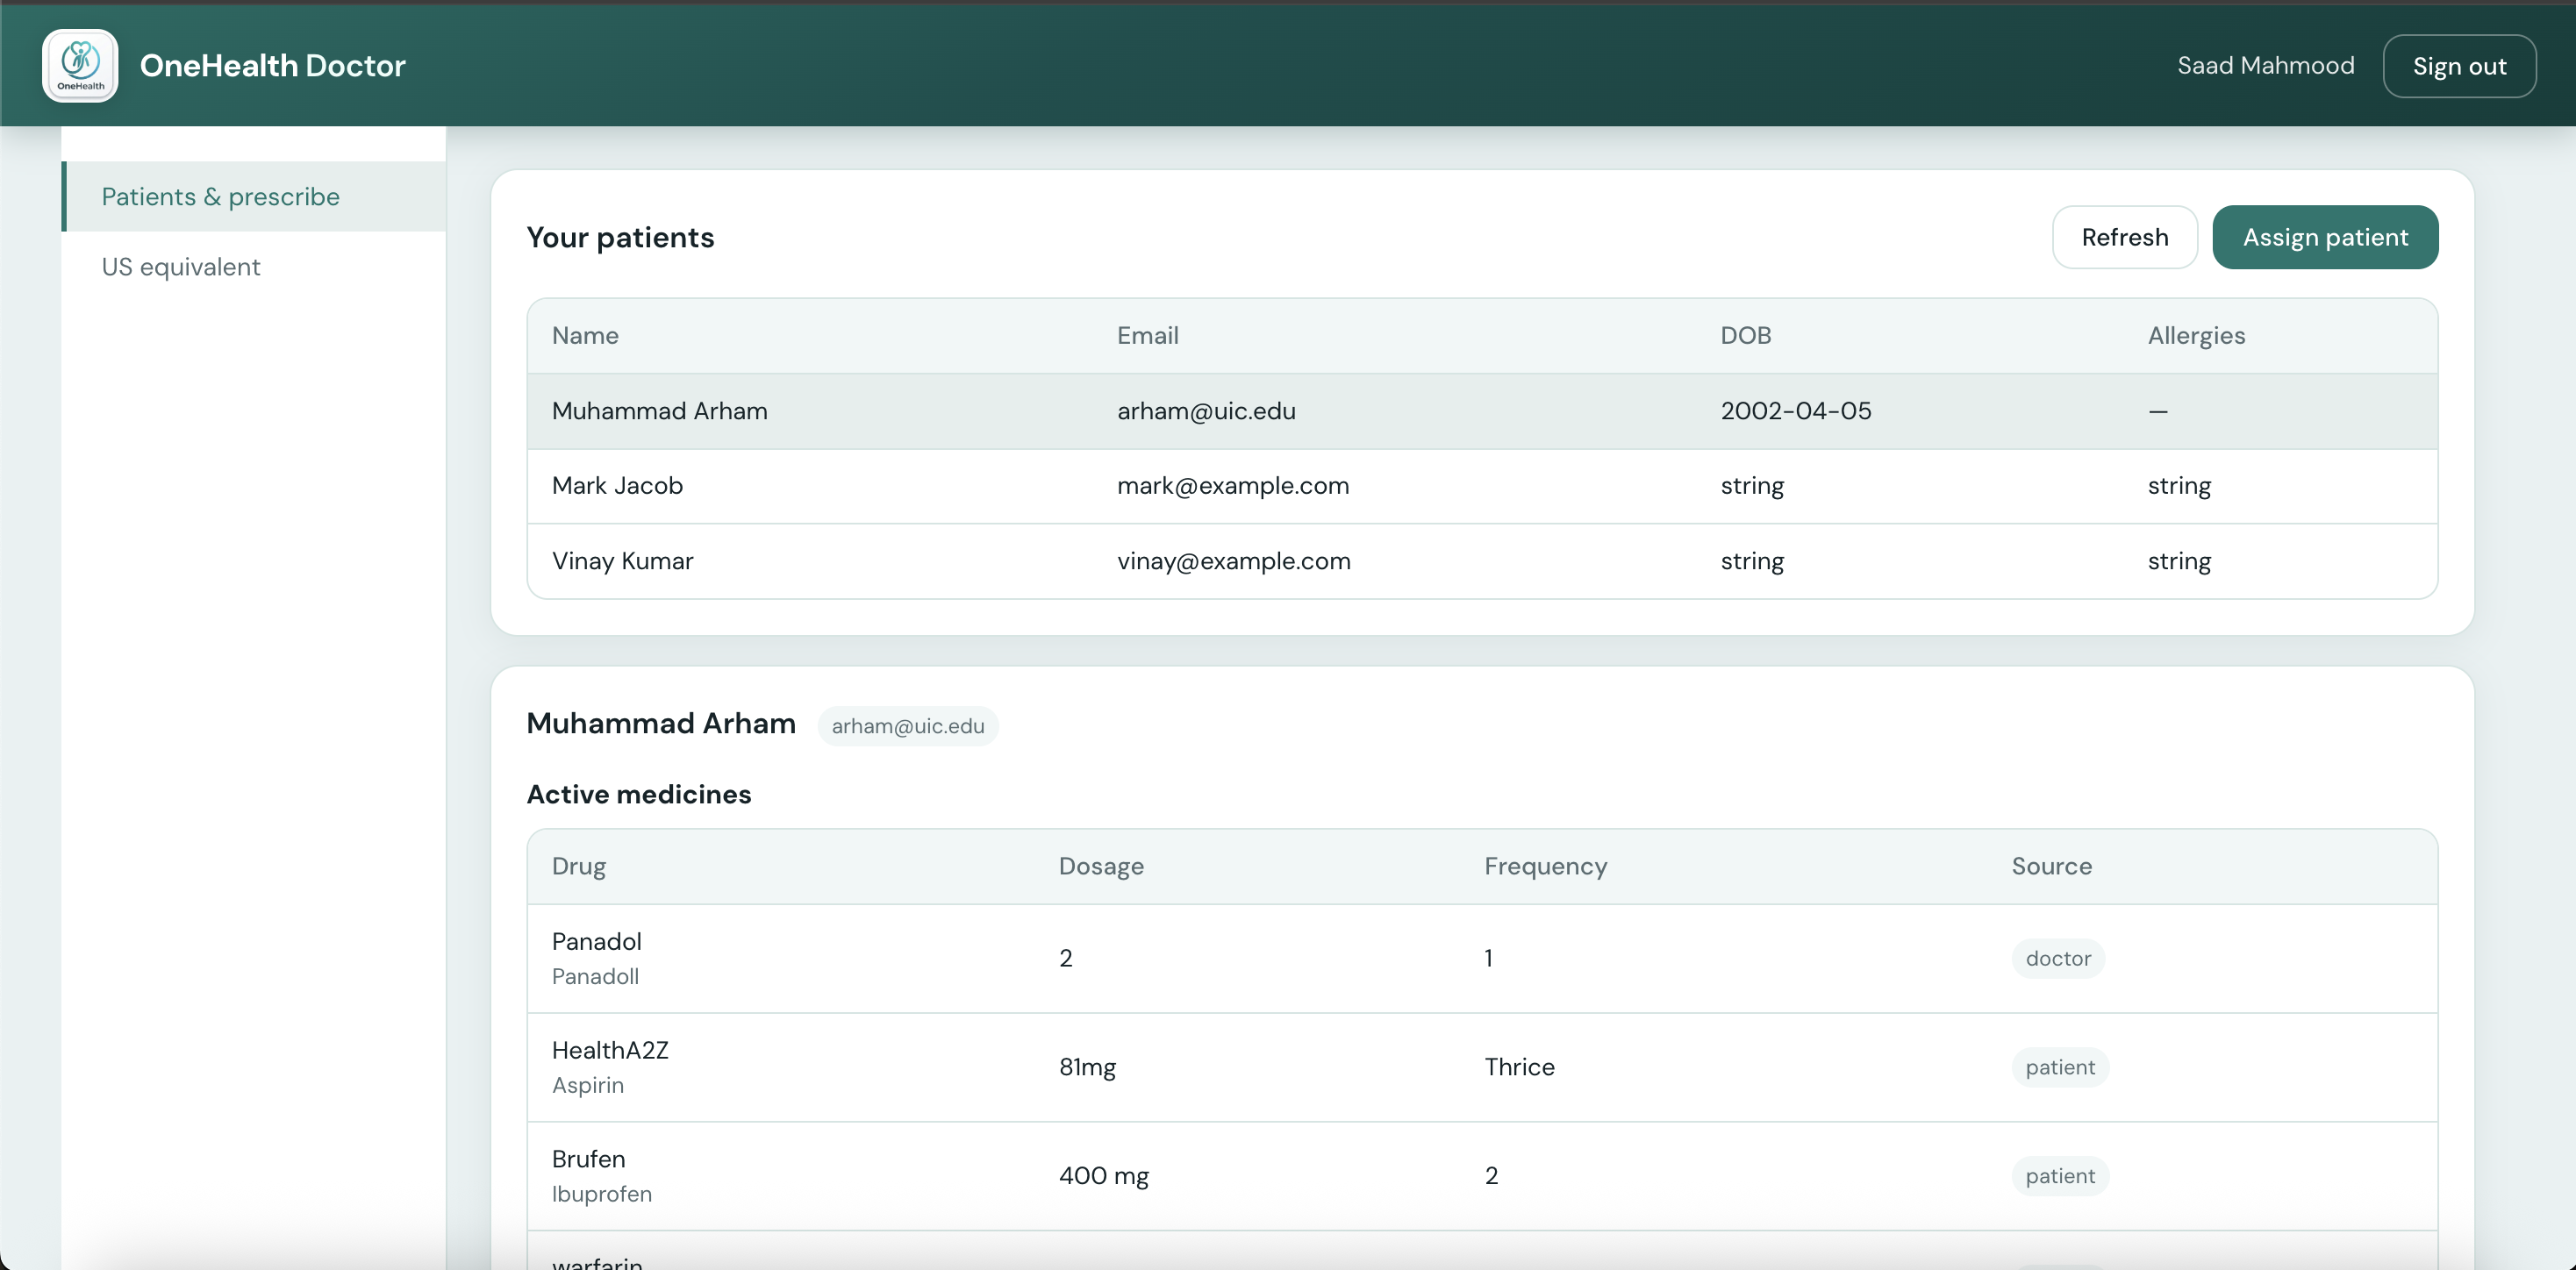The height and width of the screenshot is (1270, 2576).
Task: Click the Allergies column header
Action: click(2195, 336)
